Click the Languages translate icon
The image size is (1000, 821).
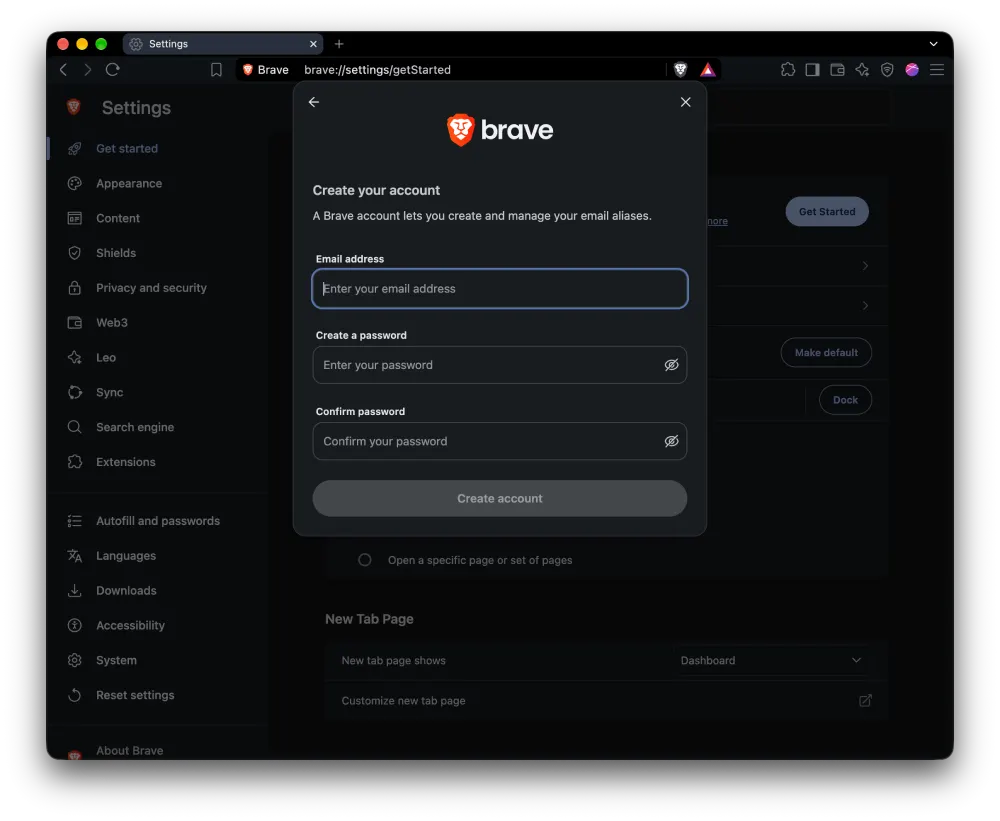coord(75,556)
